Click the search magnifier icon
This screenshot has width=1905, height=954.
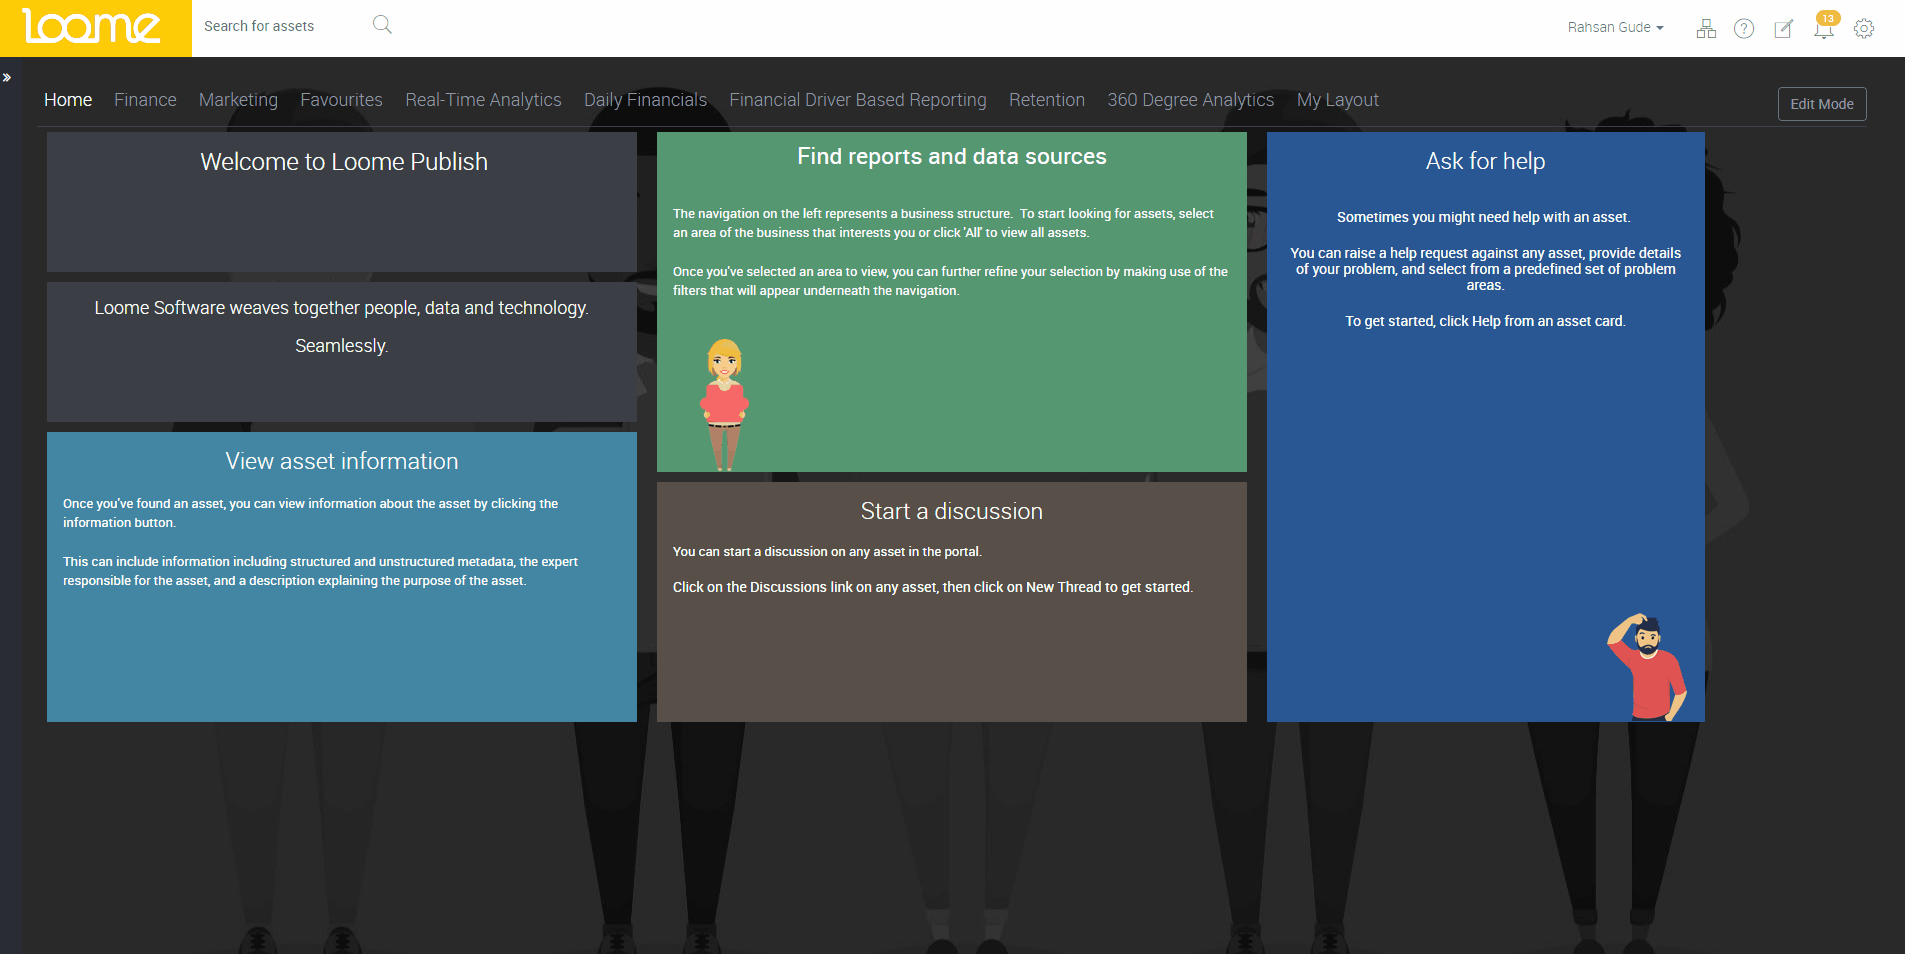point(382,25)
